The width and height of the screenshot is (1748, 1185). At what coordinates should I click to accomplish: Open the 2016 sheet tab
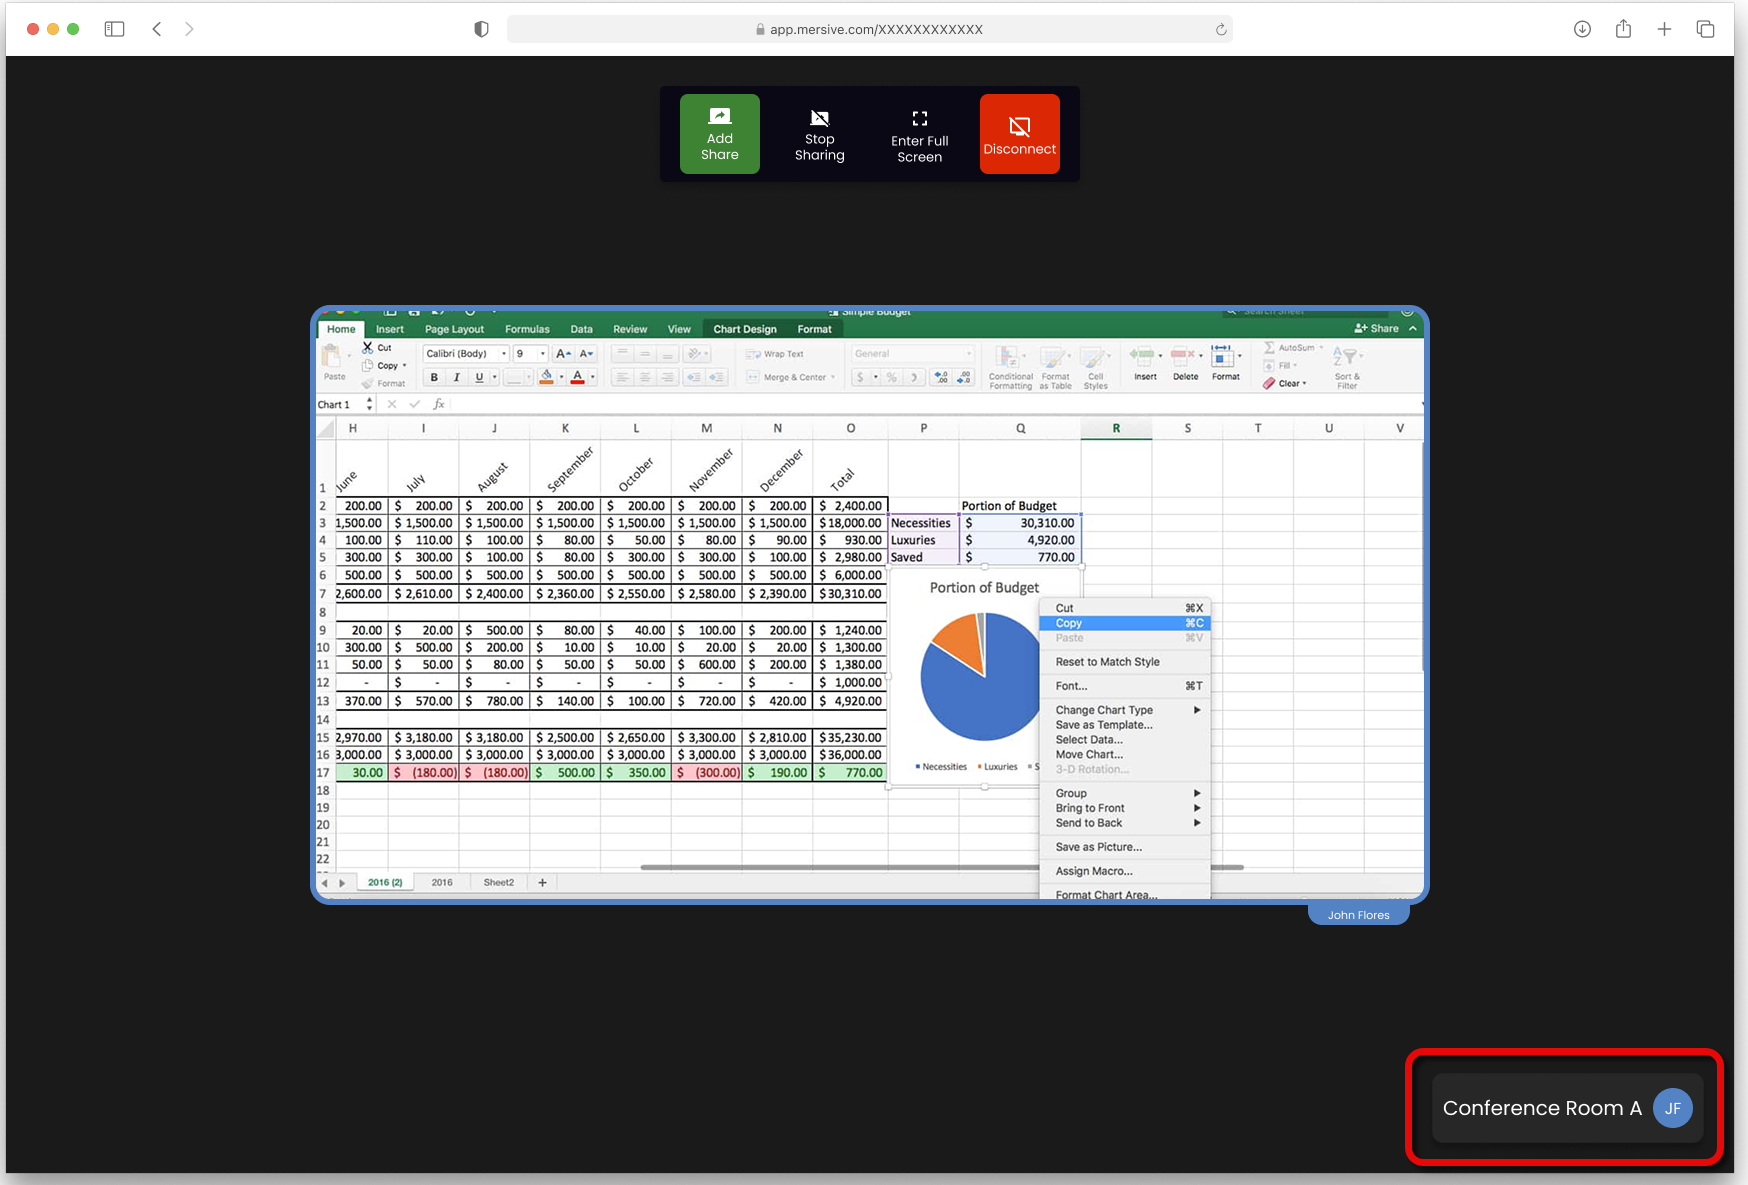click(442, 882)
